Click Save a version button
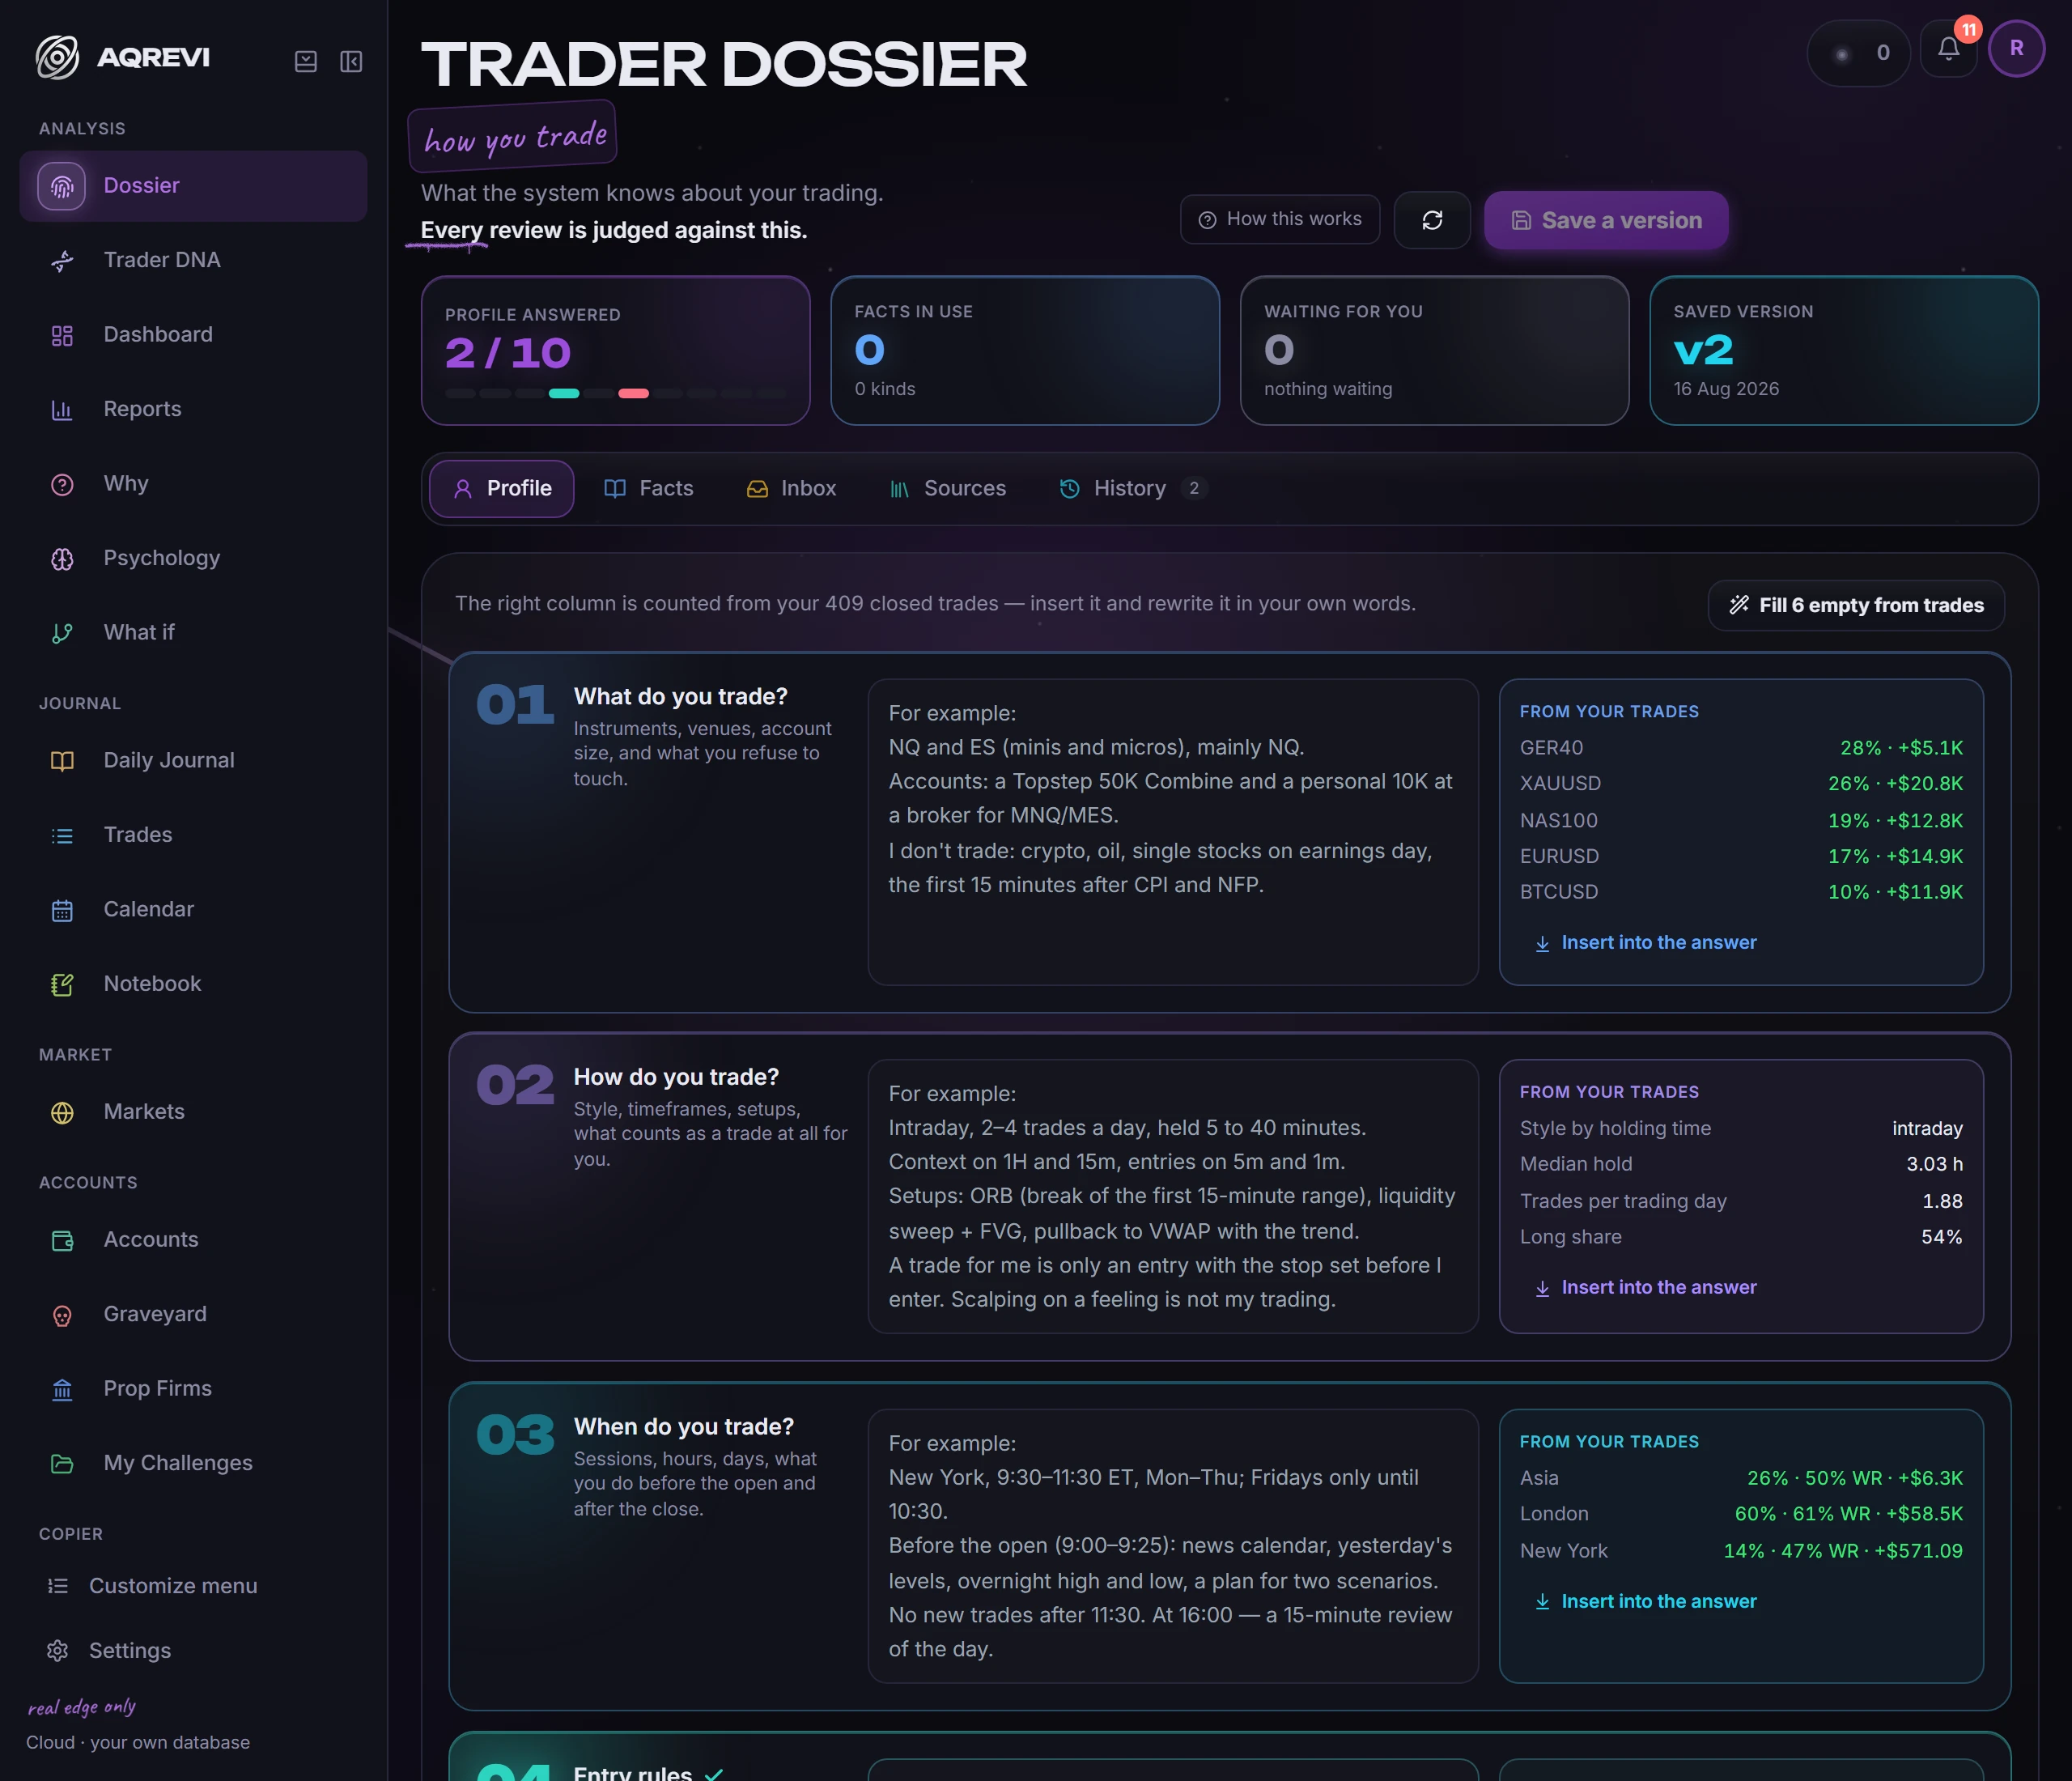2072x1781 pixels. coord(1606,220)
